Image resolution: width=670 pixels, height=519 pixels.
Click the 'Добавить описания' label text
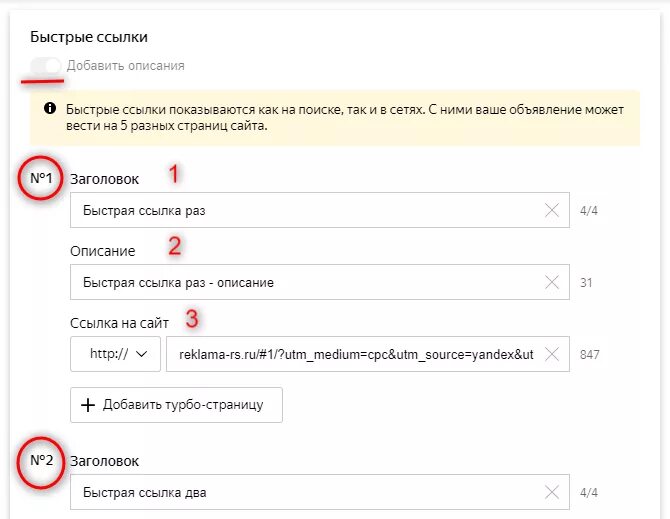[x=126, y=66]
